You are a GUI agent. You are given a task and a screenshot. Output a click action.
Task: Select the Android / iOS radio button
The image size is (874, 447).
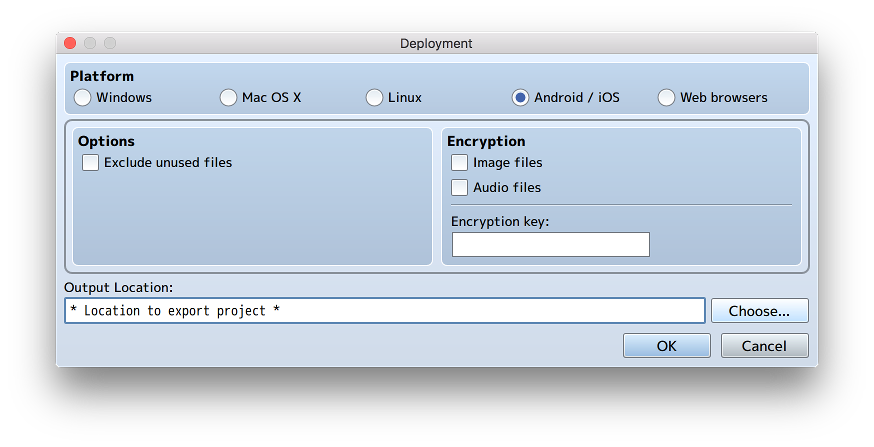[520, 98]
